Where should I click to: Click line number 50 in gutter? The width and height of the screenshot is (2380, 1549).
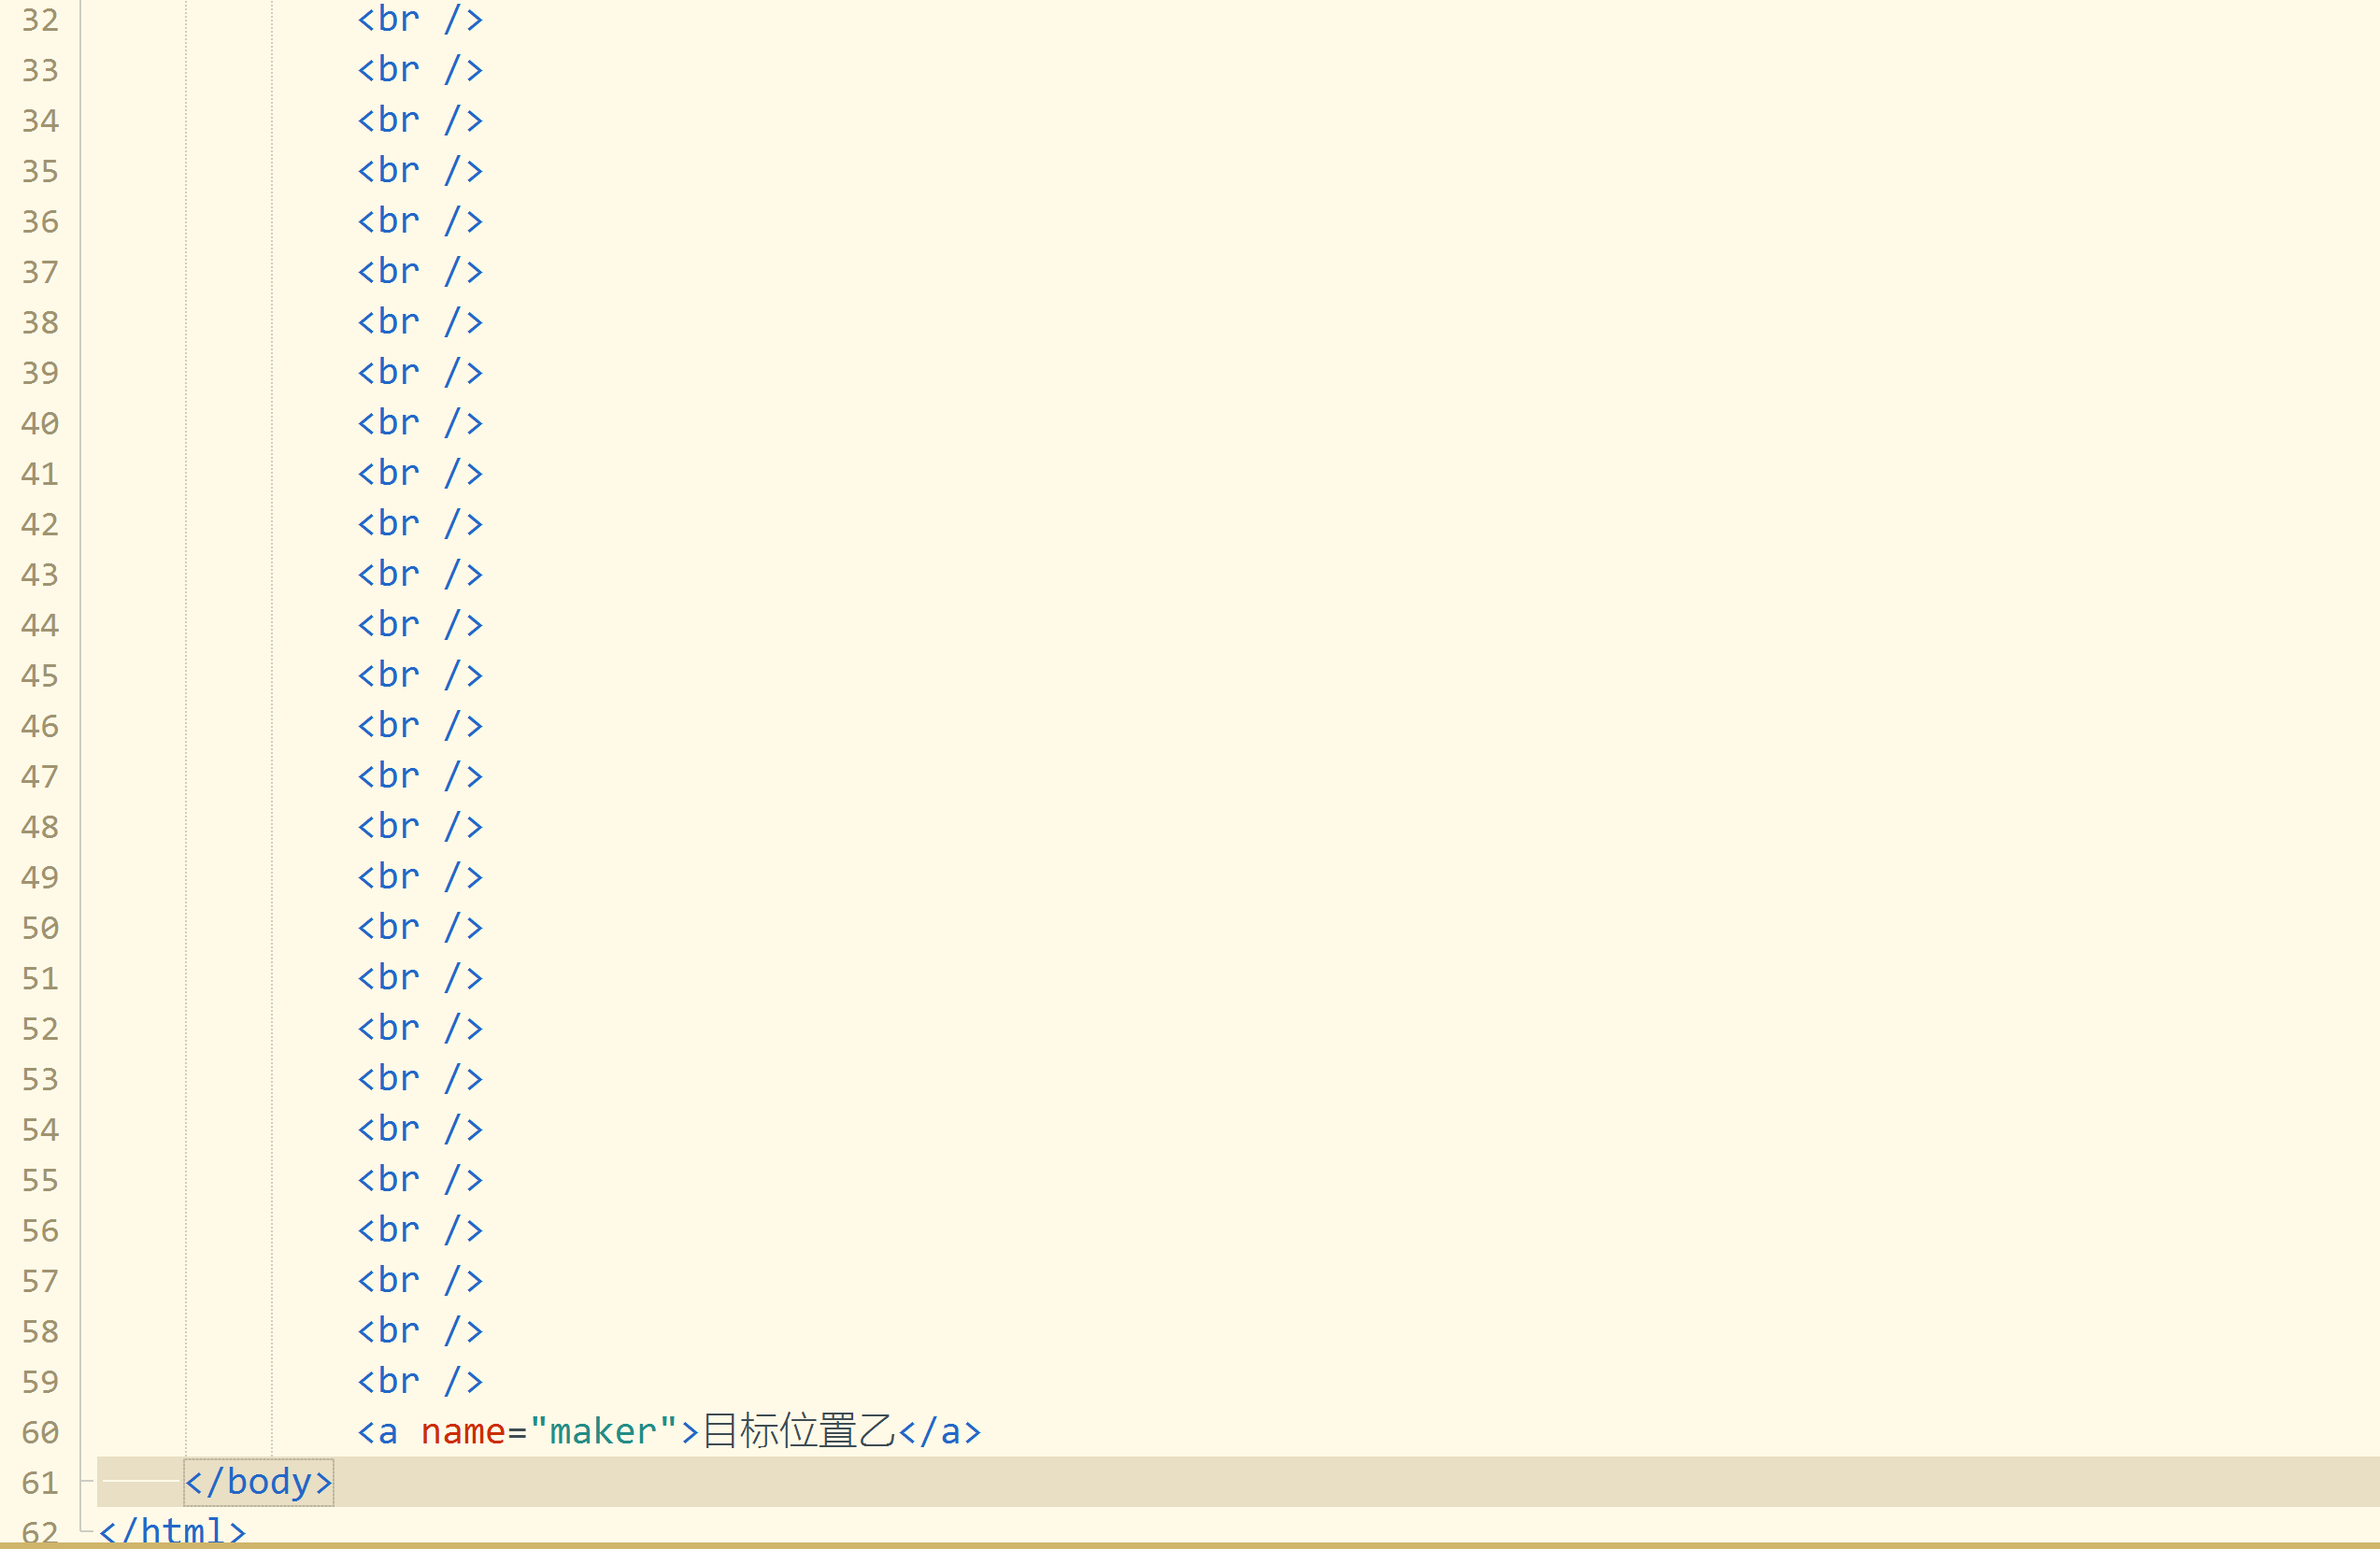[40, 927]
